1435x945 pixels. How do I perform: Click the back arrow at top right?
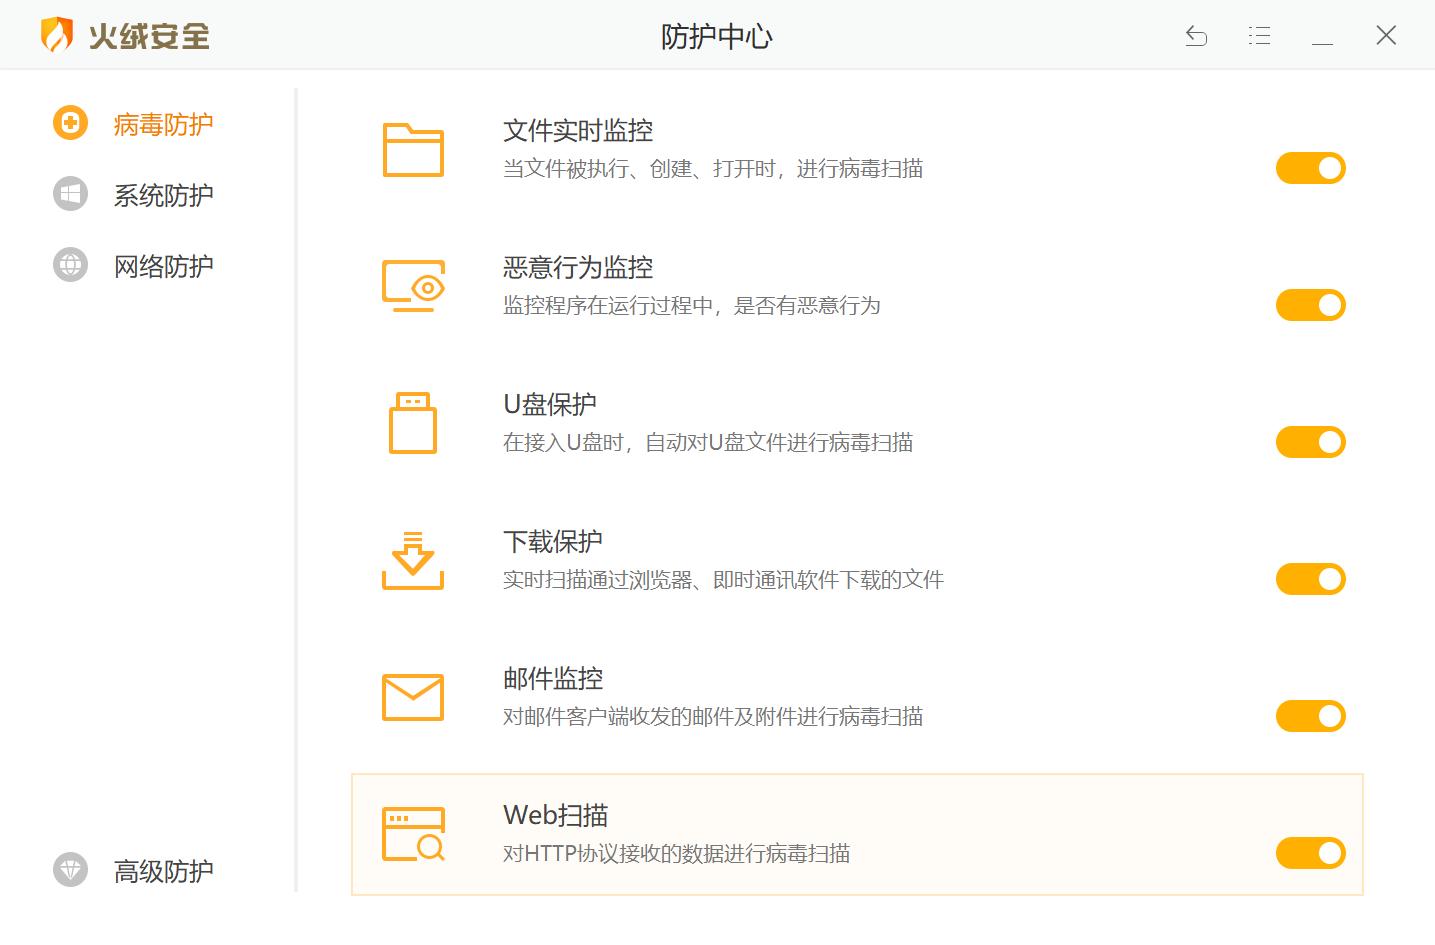pyautogui.click(x=1196, y=35)
